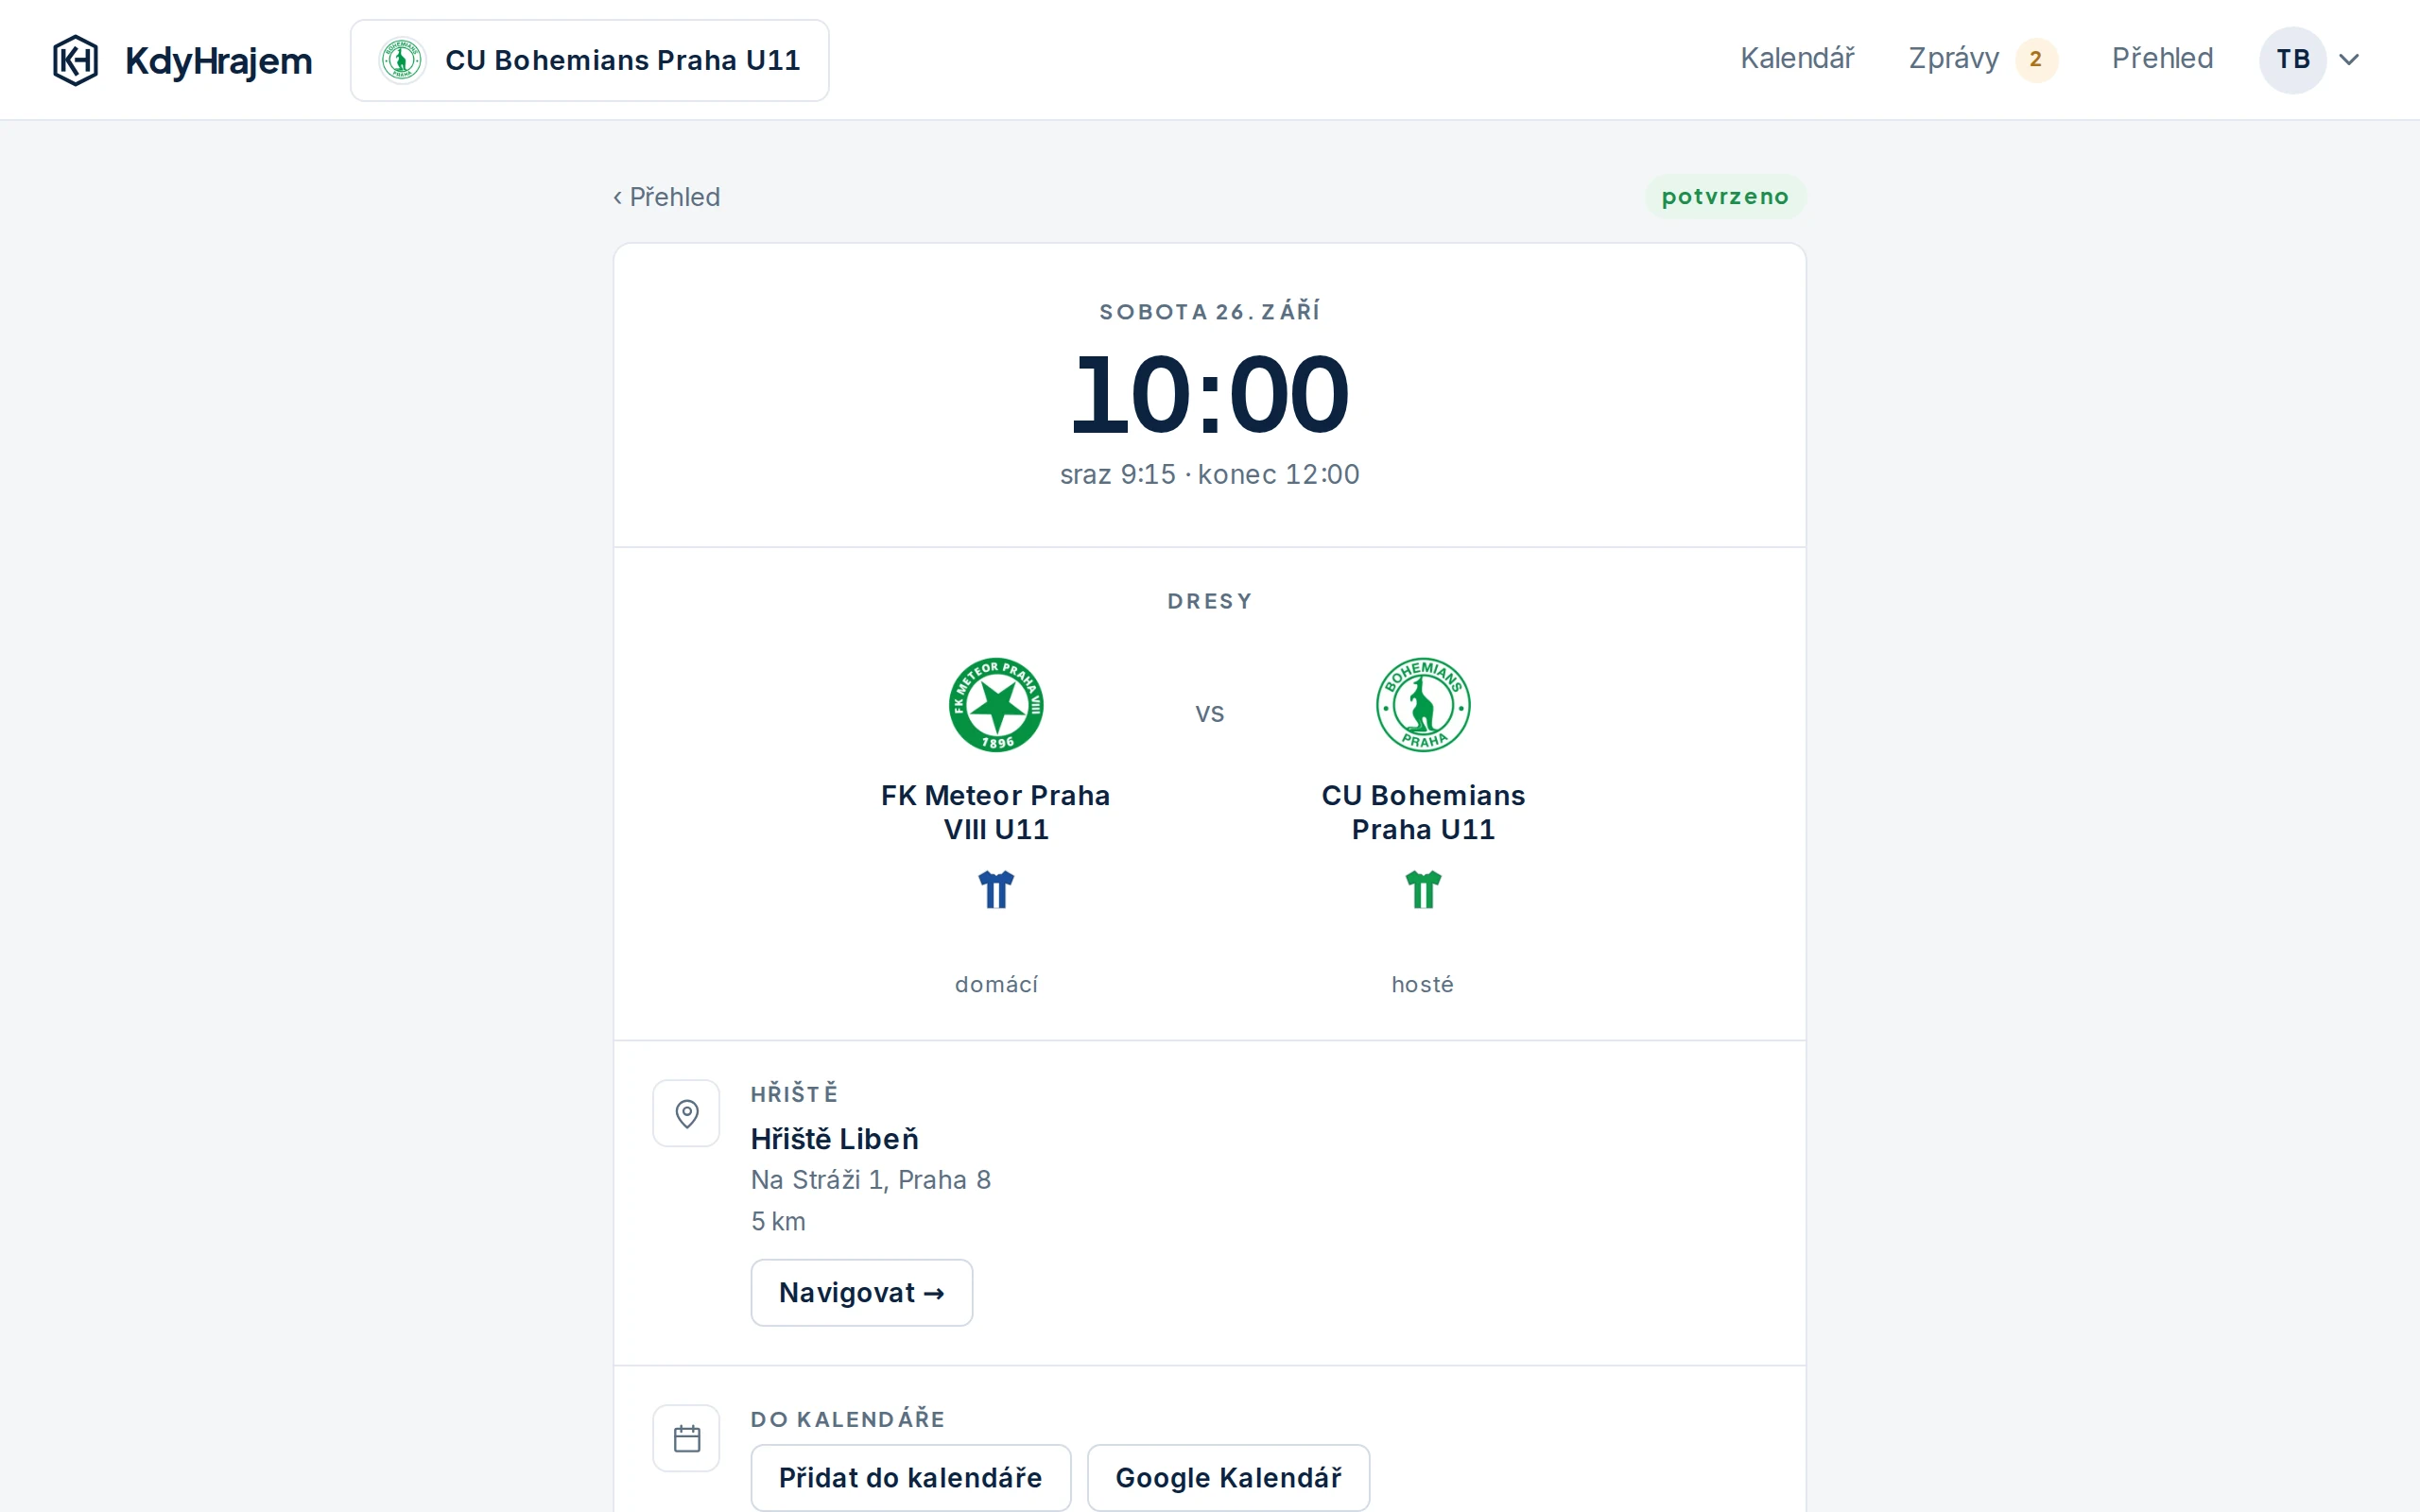Click the calendar icon beside Do kalendáře
The height and width of the screenshot is (1512, 2420).
point(686,1438)
